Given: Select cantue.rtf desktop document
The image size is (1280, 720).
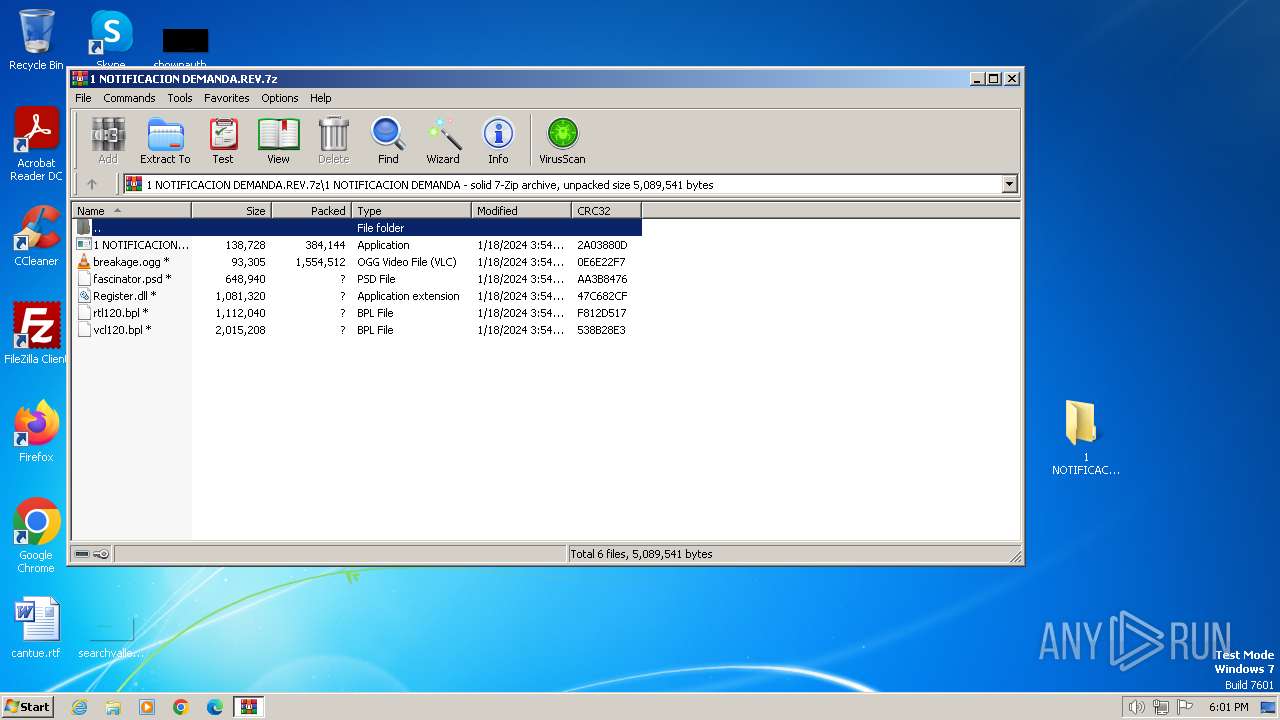Looking at the screenshot, I should (36, 628).
